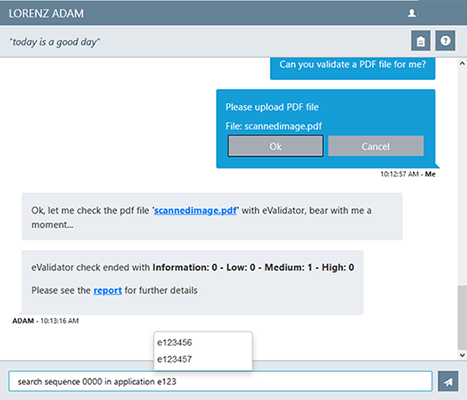This screenshot has width=467, height=400.
Task: Cancel the PDF file upload
Action: (x=376, y=146)
